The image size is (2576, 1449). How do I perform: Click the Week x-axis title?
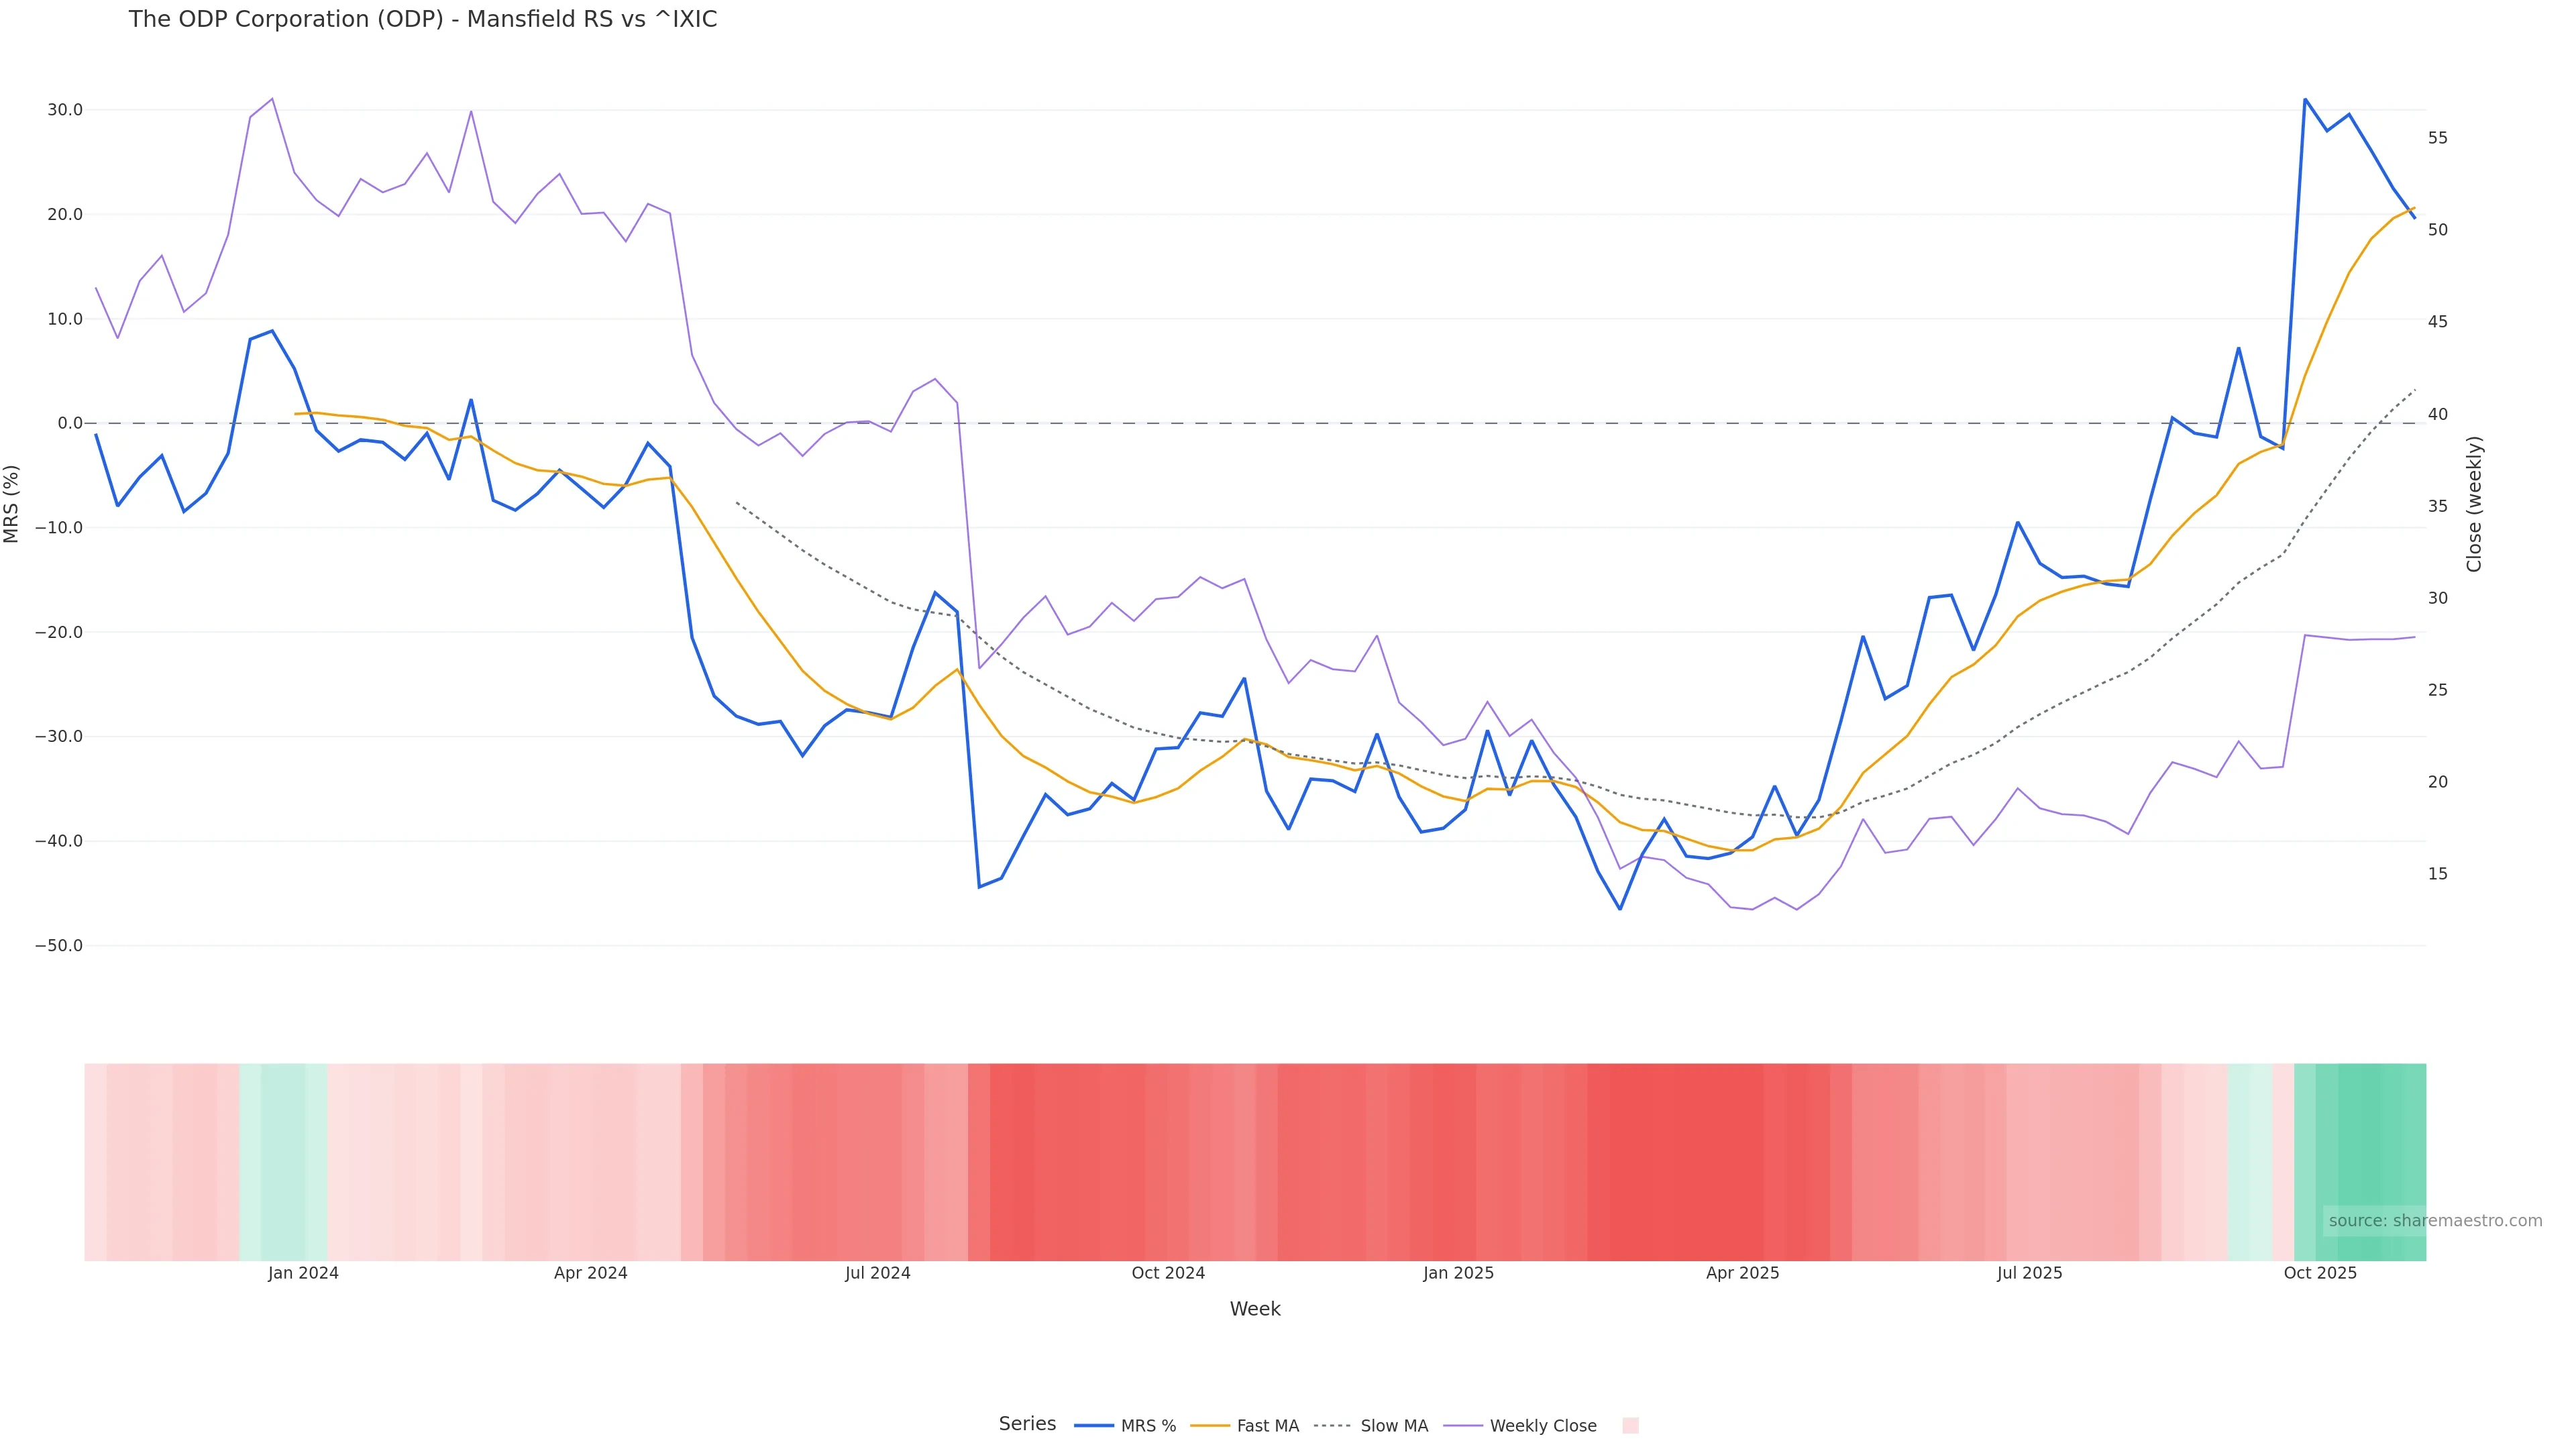click(x=1255, y=1310)
